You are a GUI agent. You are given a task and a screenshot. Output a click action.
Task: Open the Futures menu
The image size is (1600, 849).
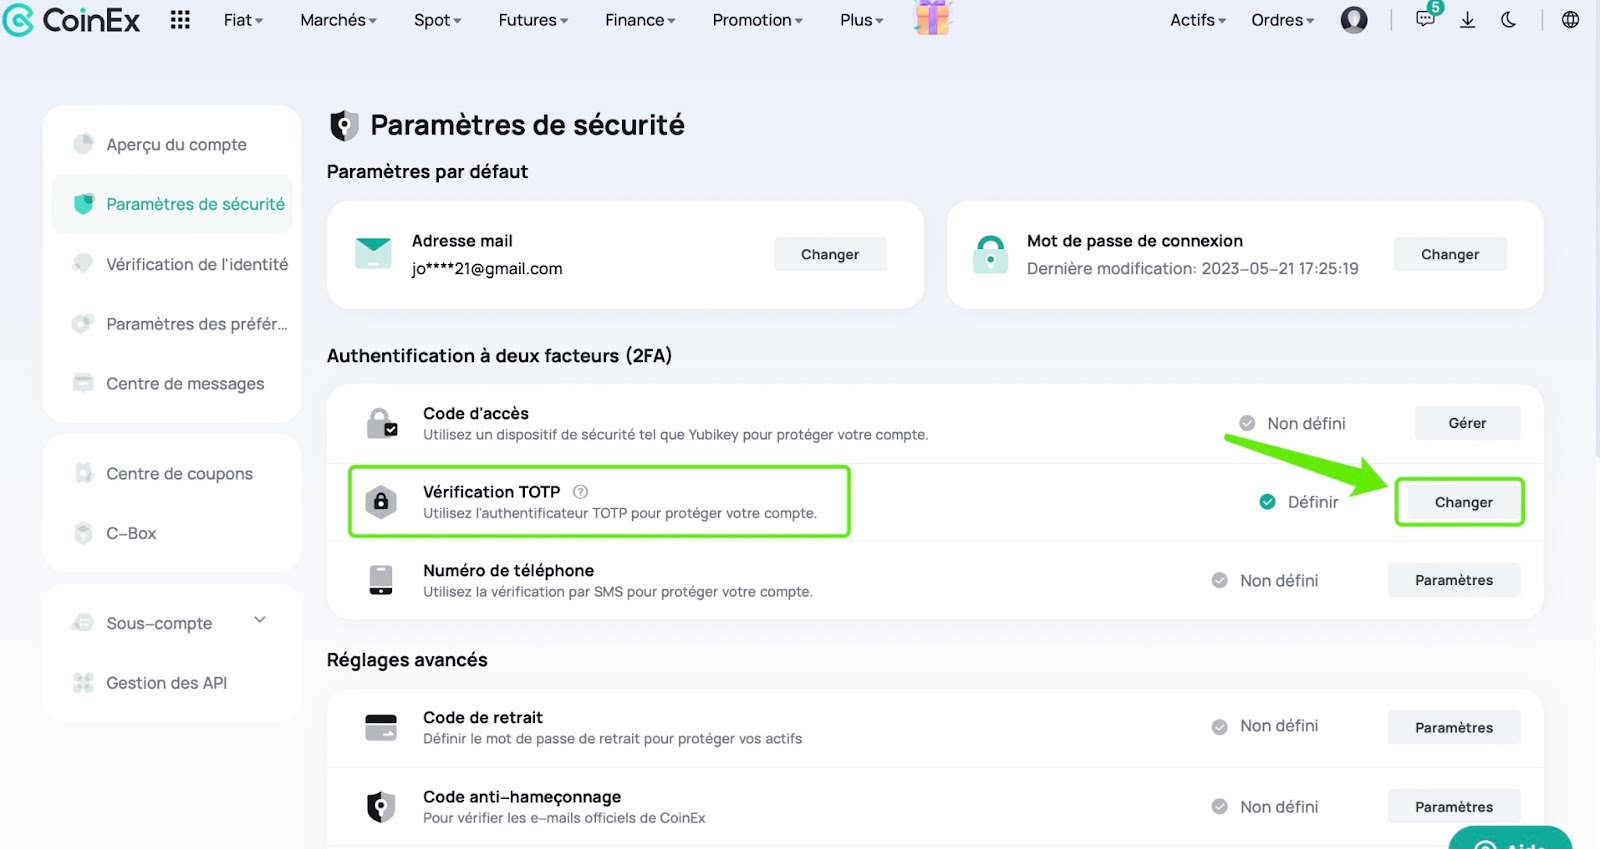coord(533,20)
